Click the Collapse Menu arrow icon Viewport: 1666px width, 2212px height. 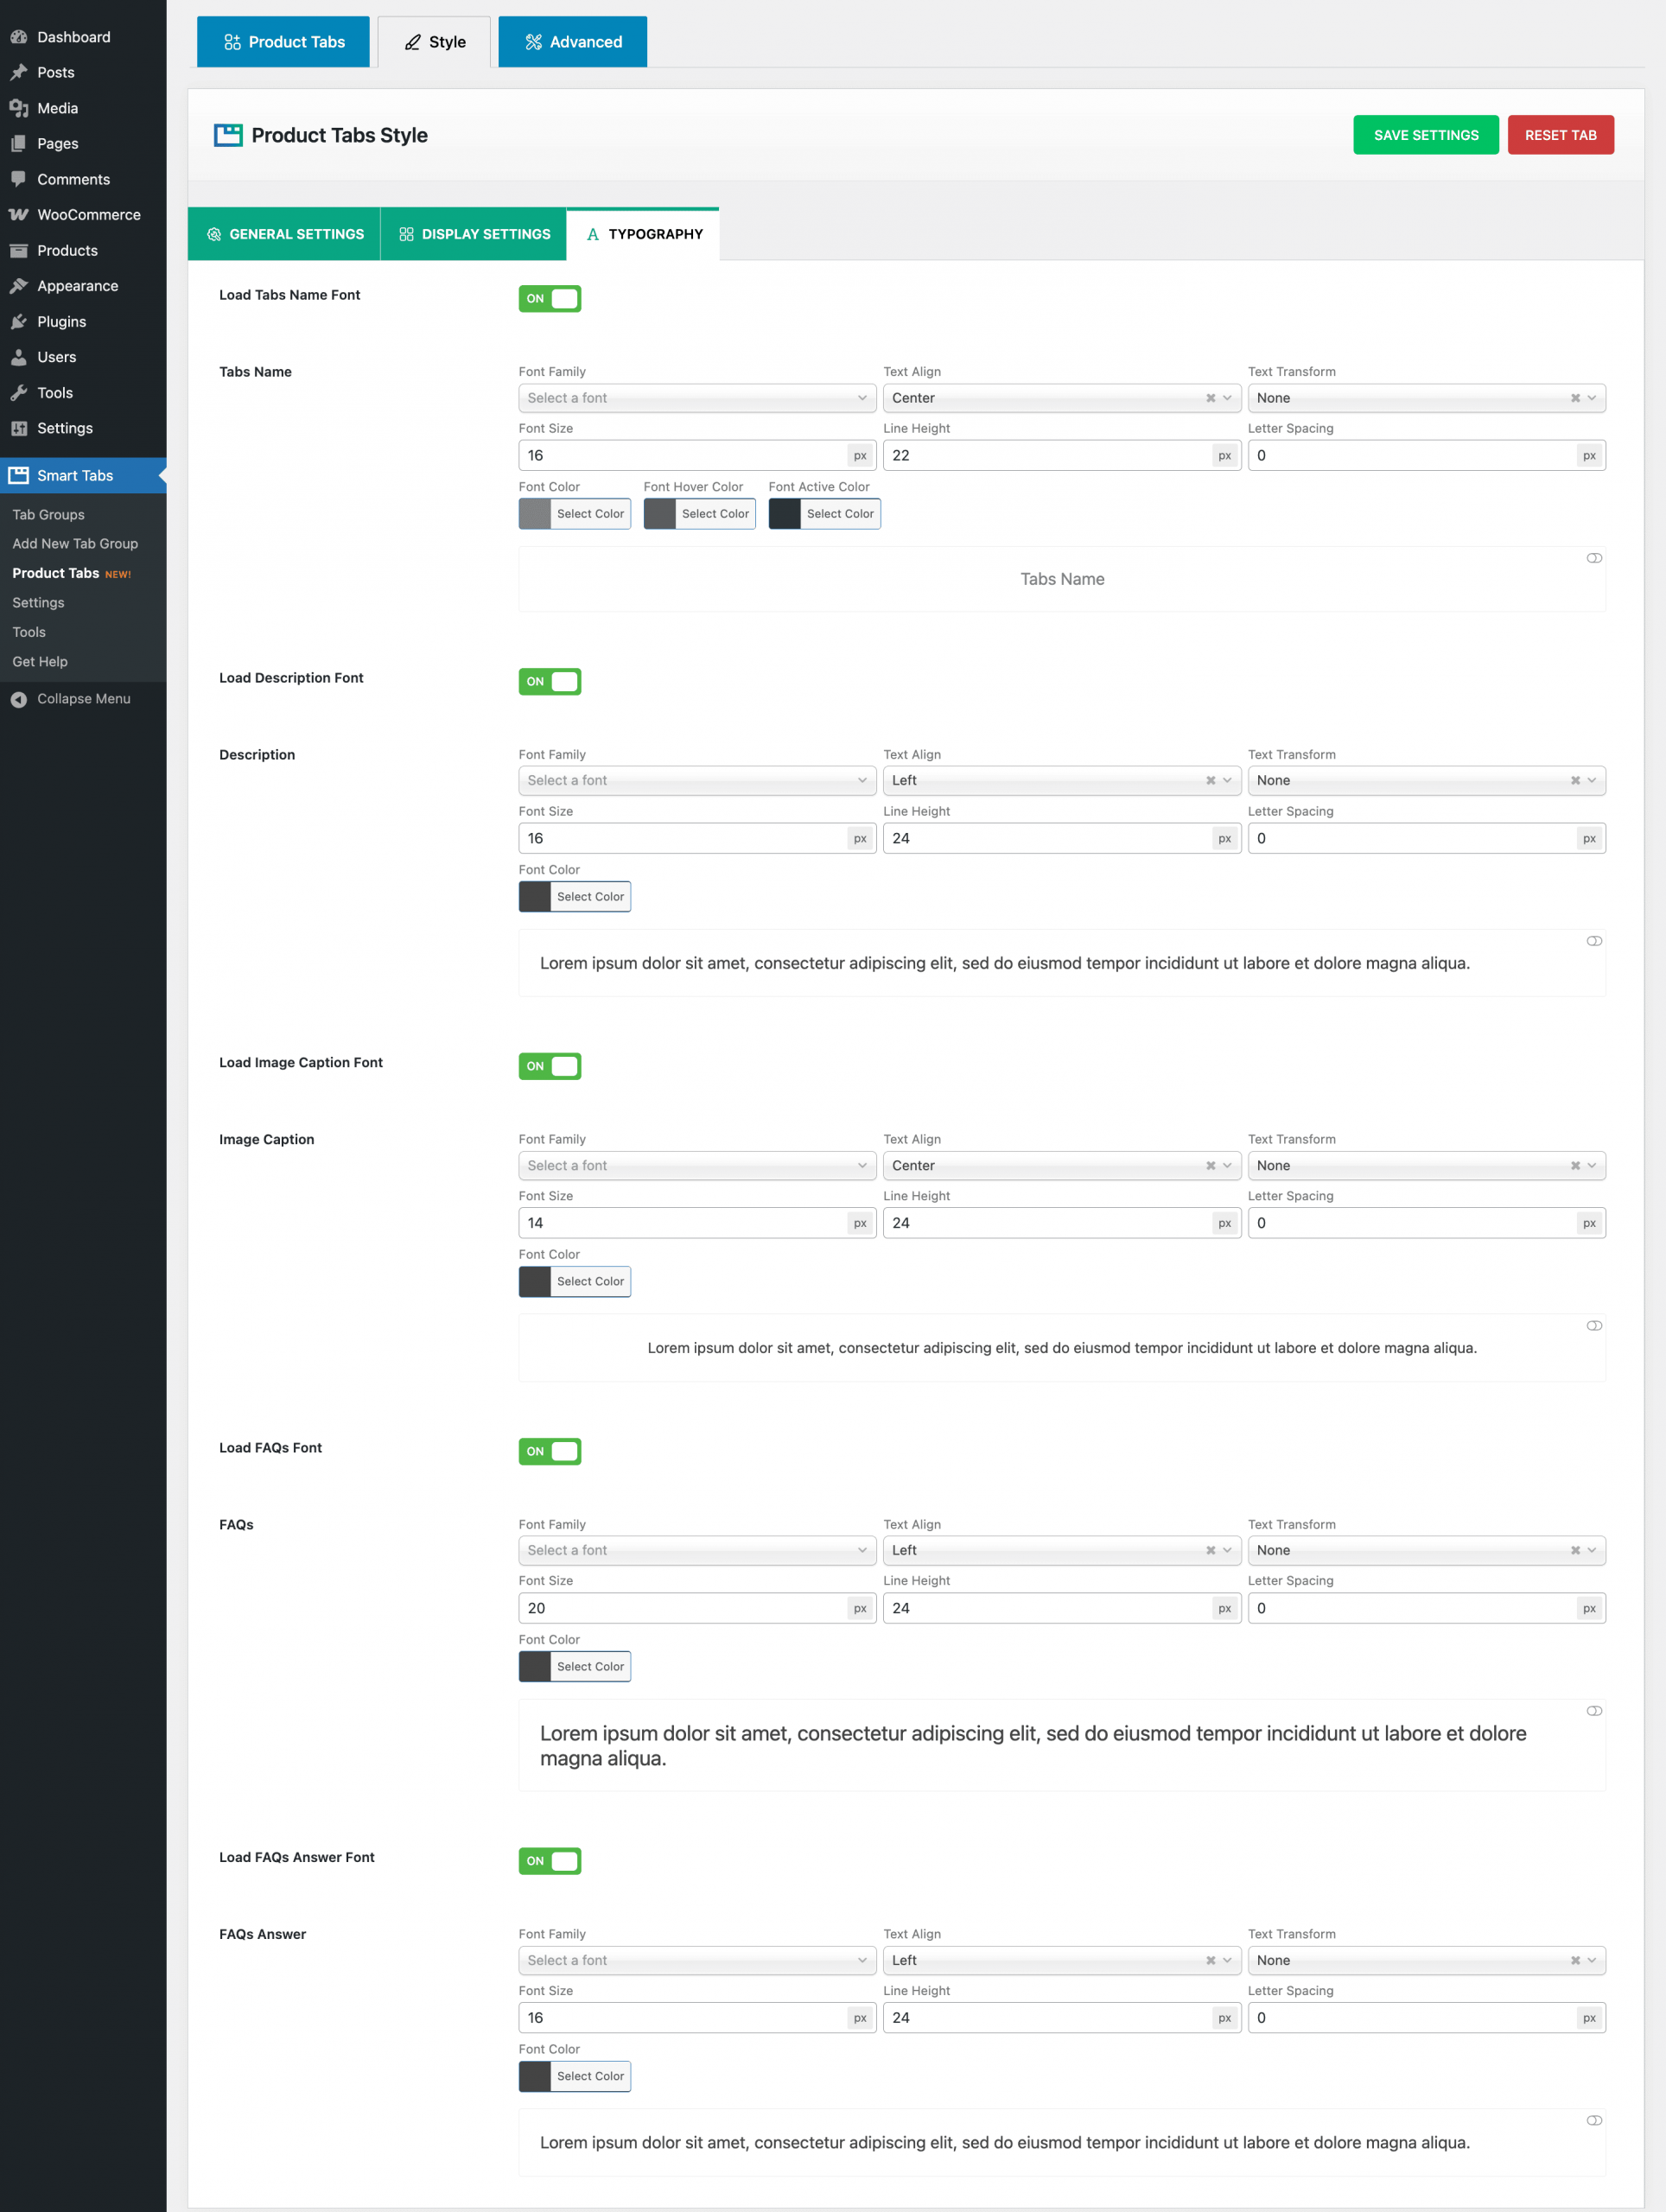tap(19, 699)
